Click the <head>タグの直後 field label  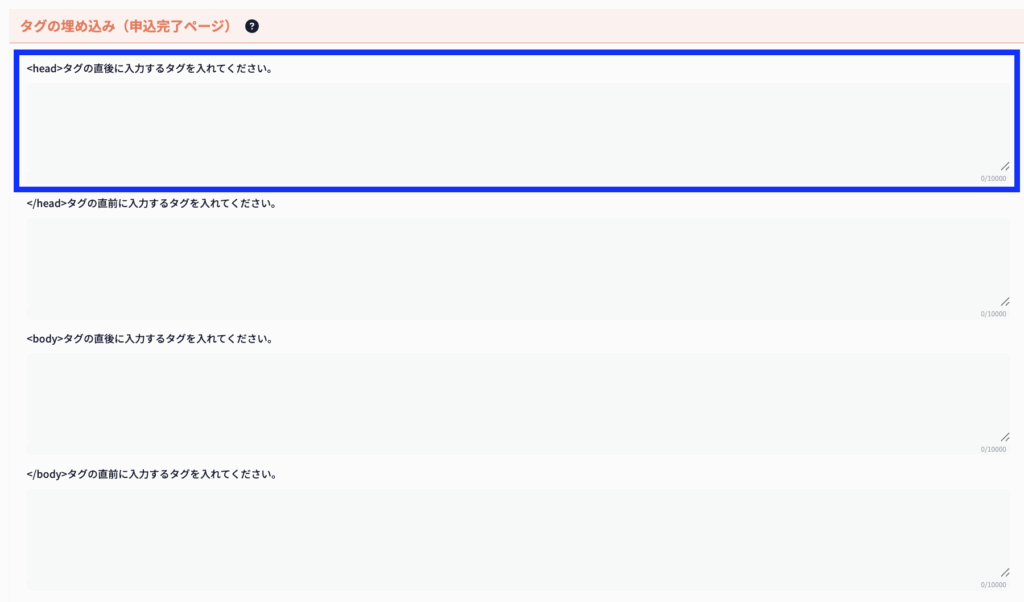coord(150,69)
